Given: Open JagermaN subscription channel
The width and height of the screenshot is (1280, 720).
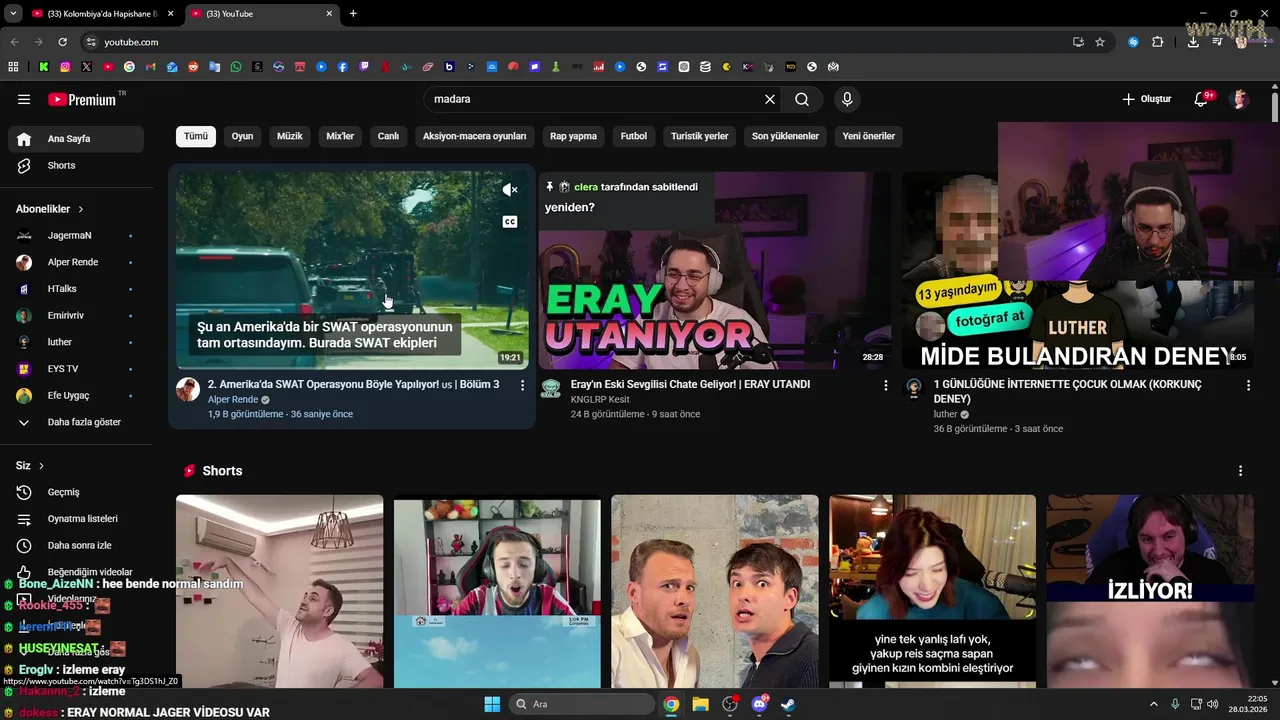Looking at the screenshot, I should 76,235.
